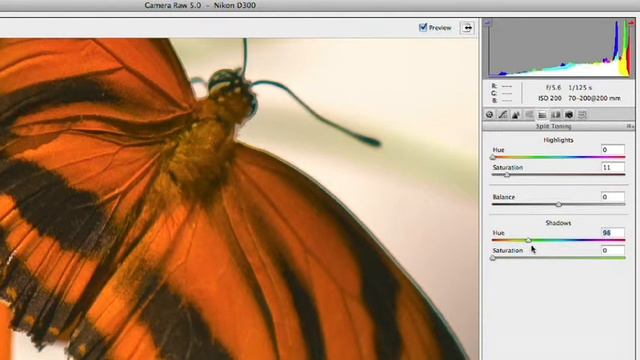Open the Detail sharpening tab icon

tap(516, 115)
